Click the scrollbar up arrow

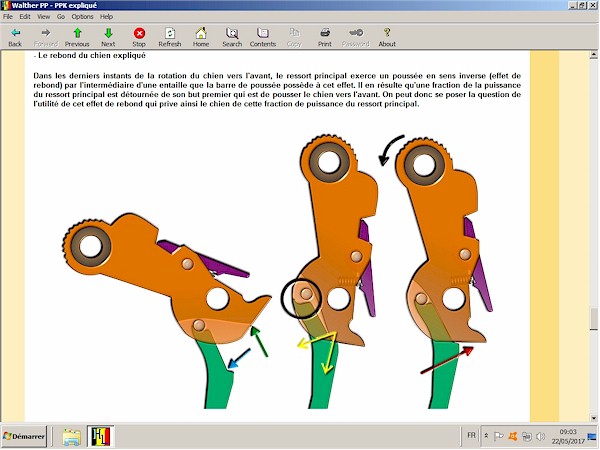[x=593, y=55]
